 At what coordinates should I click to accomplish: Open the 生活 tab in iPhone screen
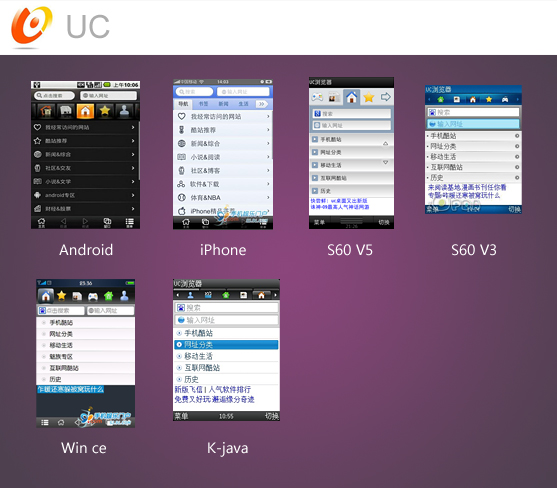point(243,104)
